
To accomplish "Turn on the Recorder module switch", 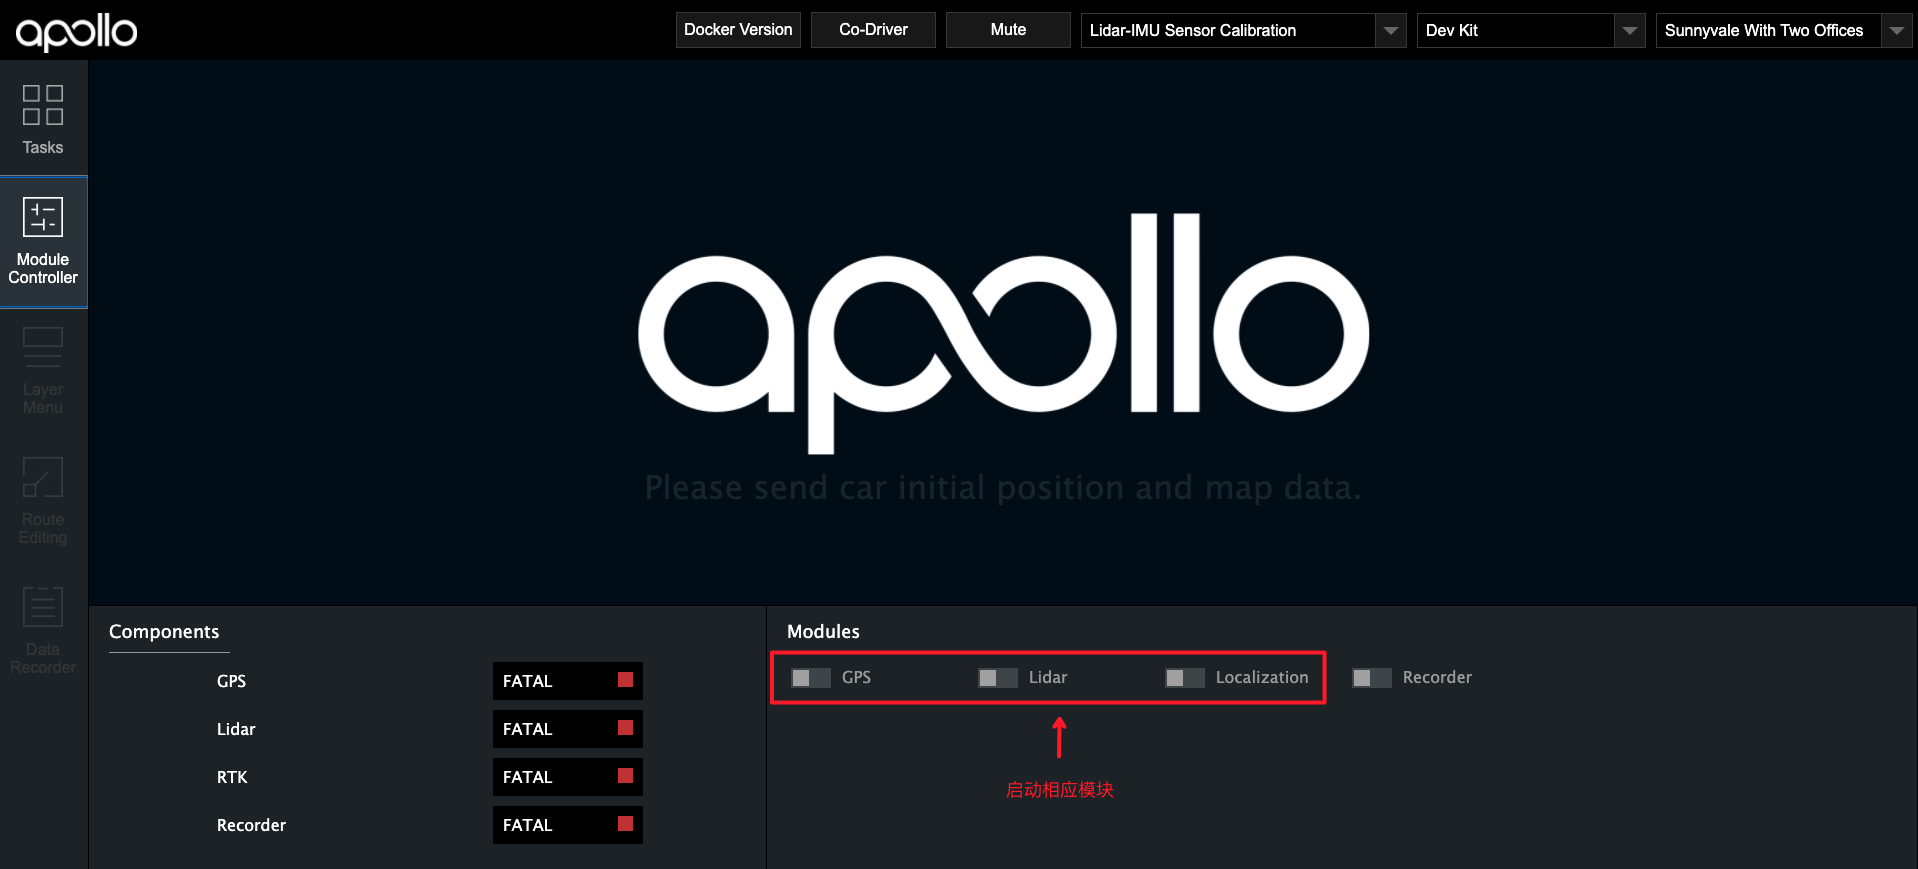I will [1372, 678].
